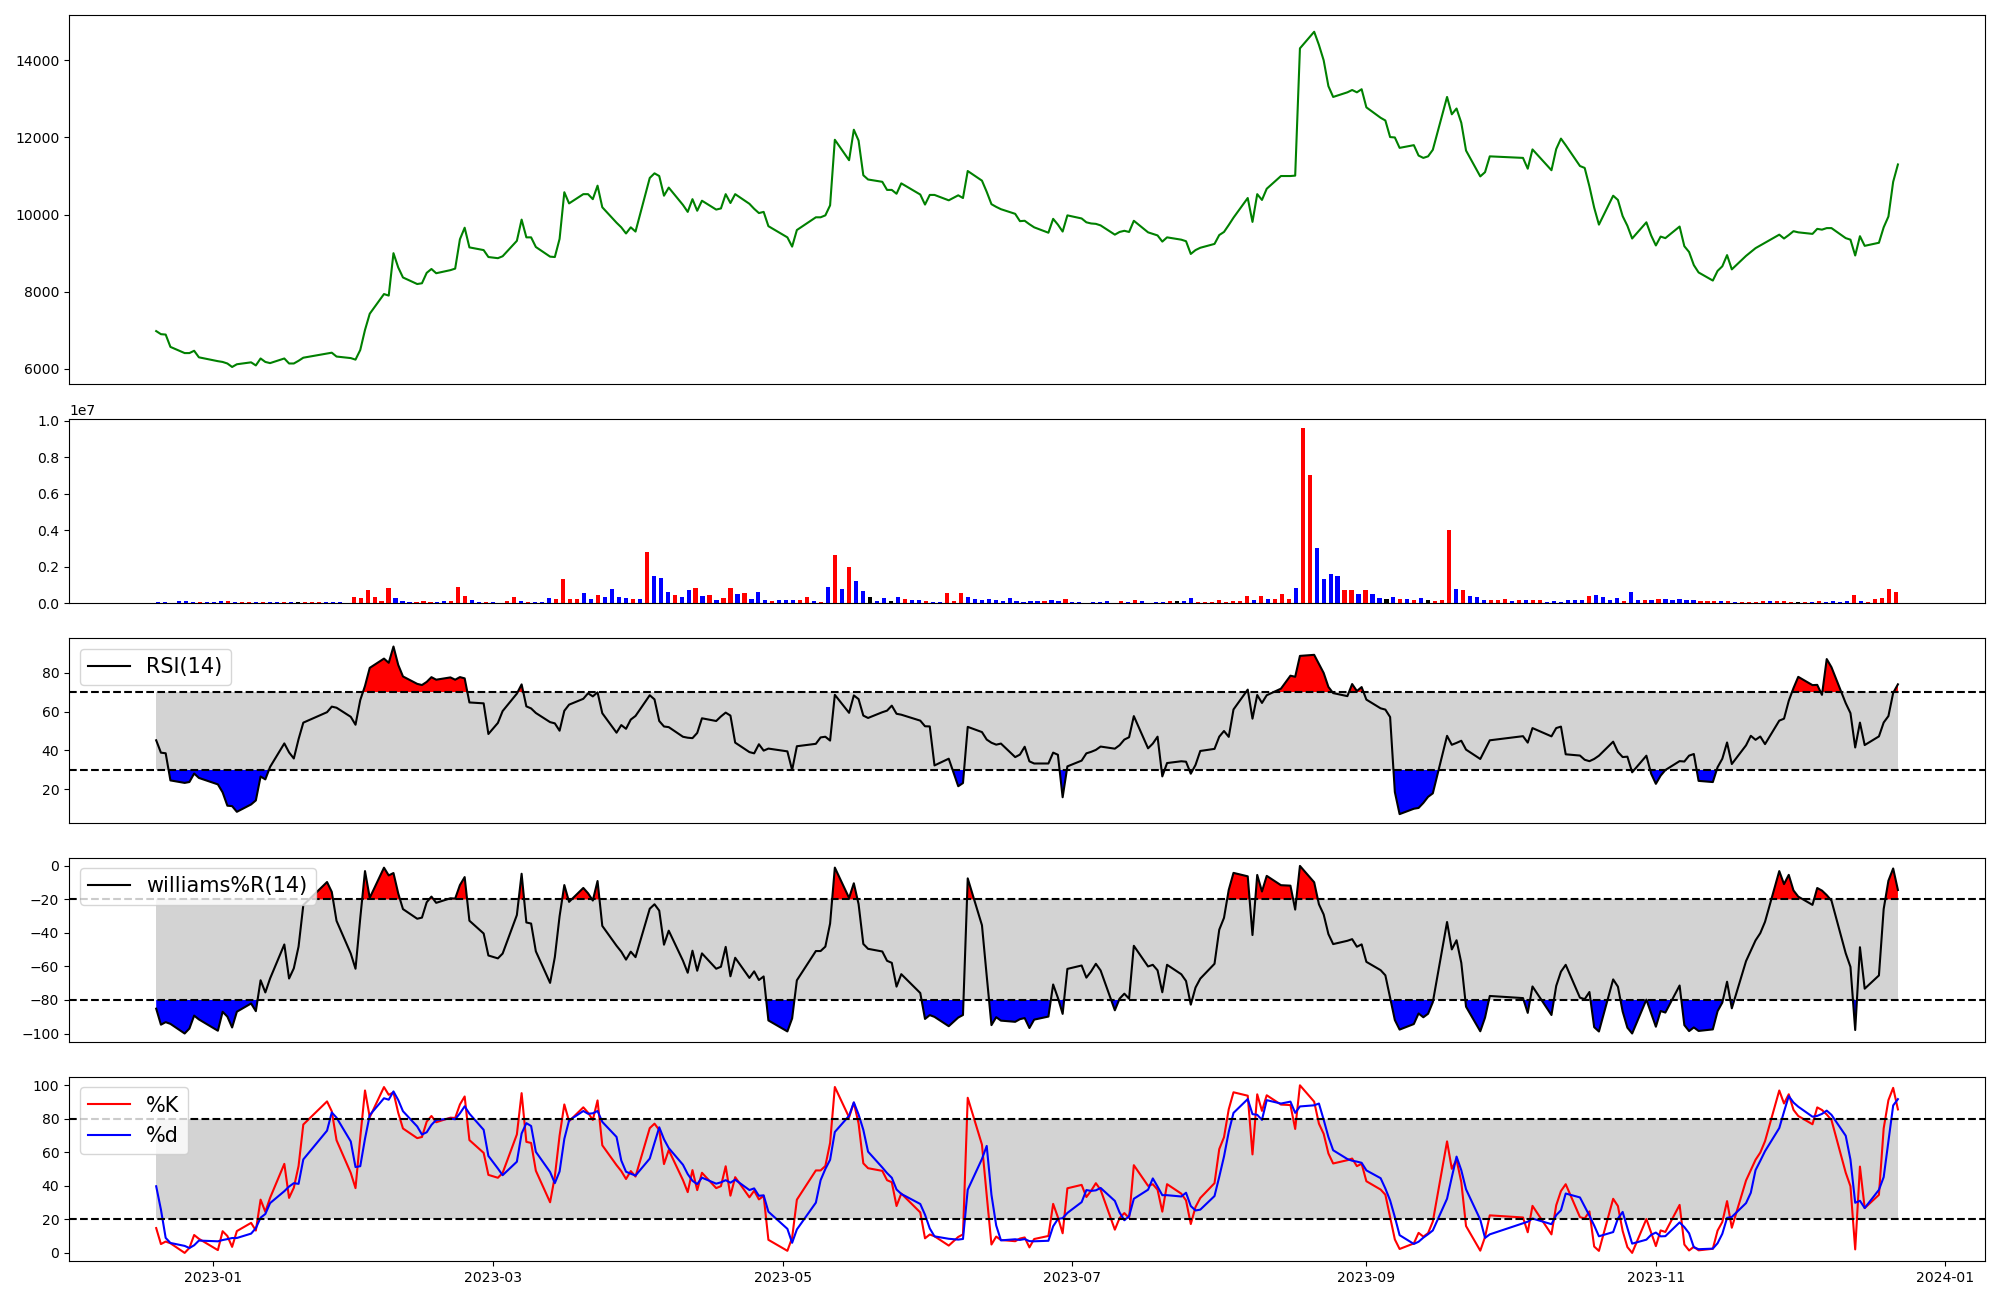Click the 1e7 volume scale label
This screenshot has width=2000, height=1300.
[82, 411]
